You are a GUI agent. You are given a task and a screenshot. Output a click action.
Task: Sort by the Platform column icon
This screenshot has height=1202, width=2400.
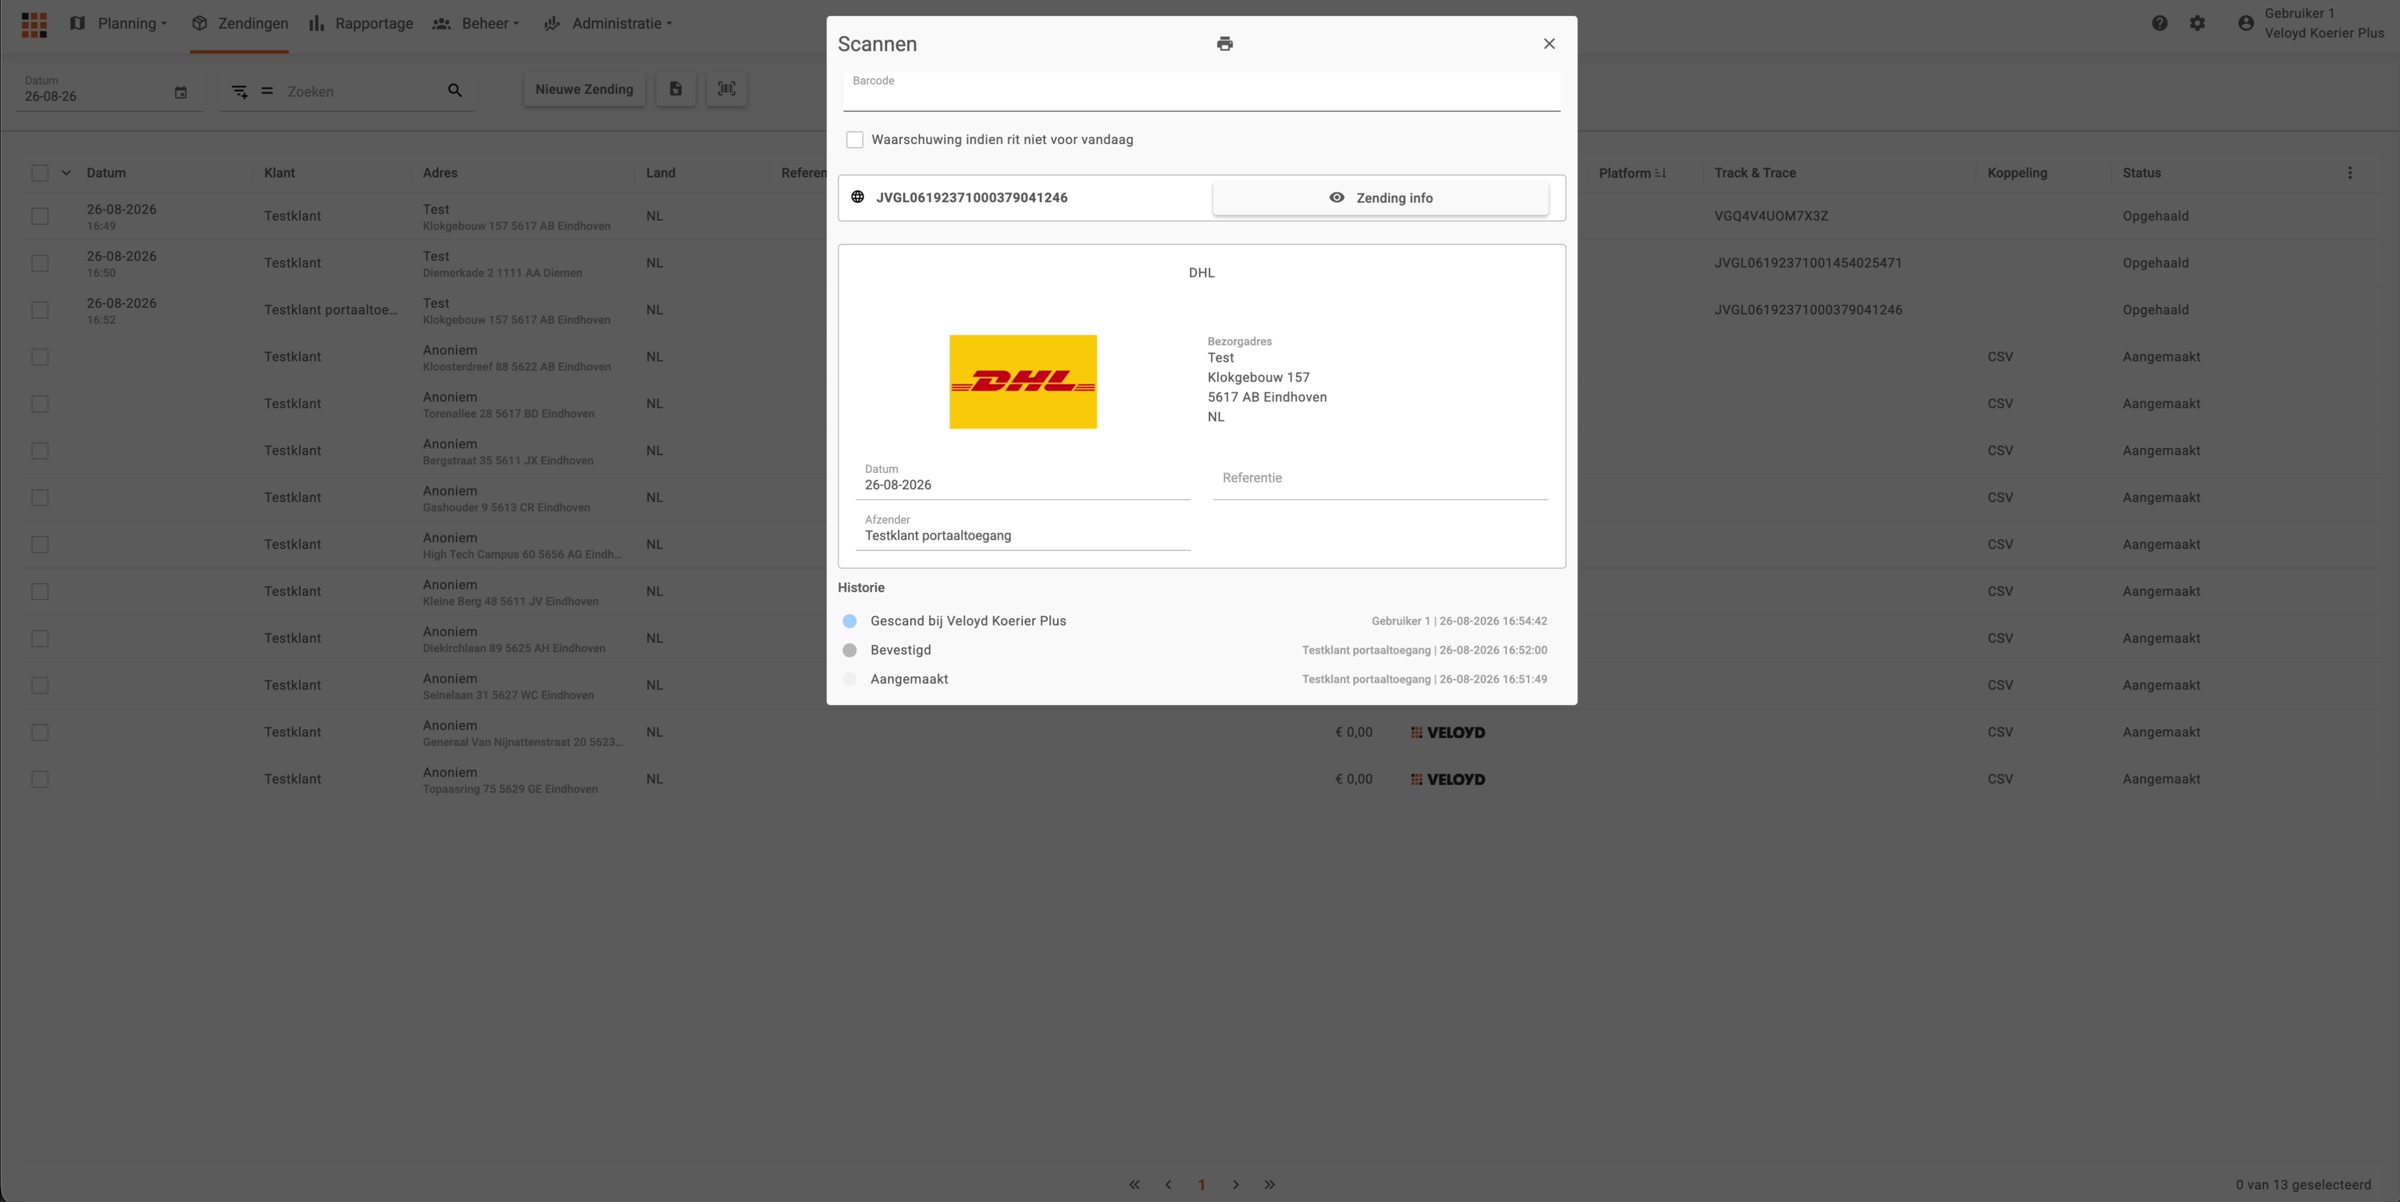pyautogui.click(x=1661, y=173)
